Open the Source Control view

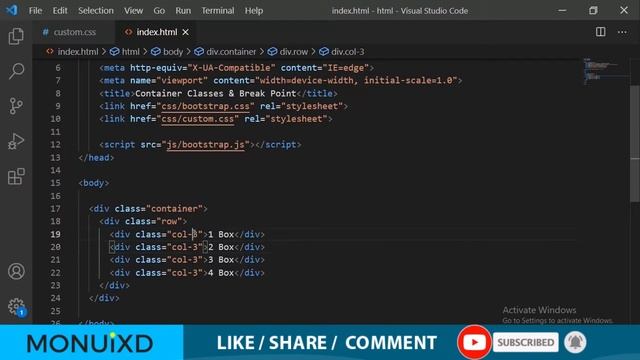tap(16, 106)
